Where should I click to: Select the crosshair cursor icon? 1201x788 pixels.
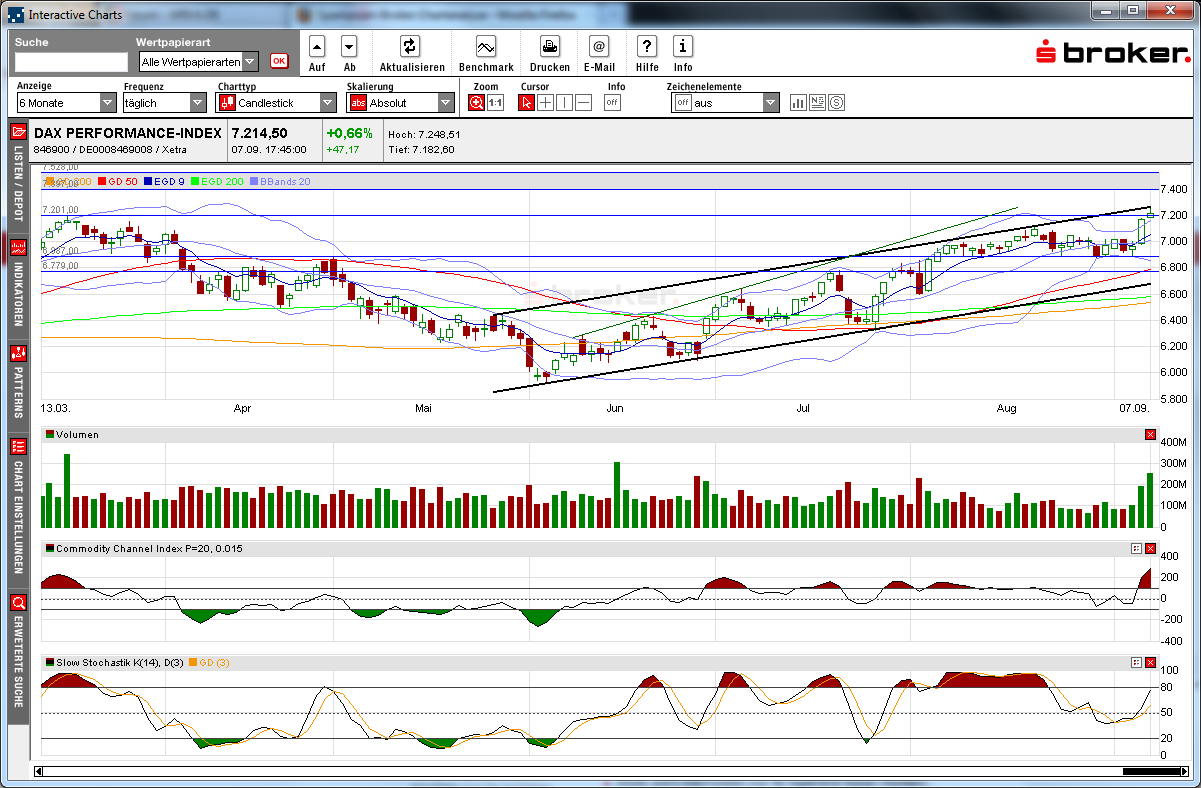546,102
